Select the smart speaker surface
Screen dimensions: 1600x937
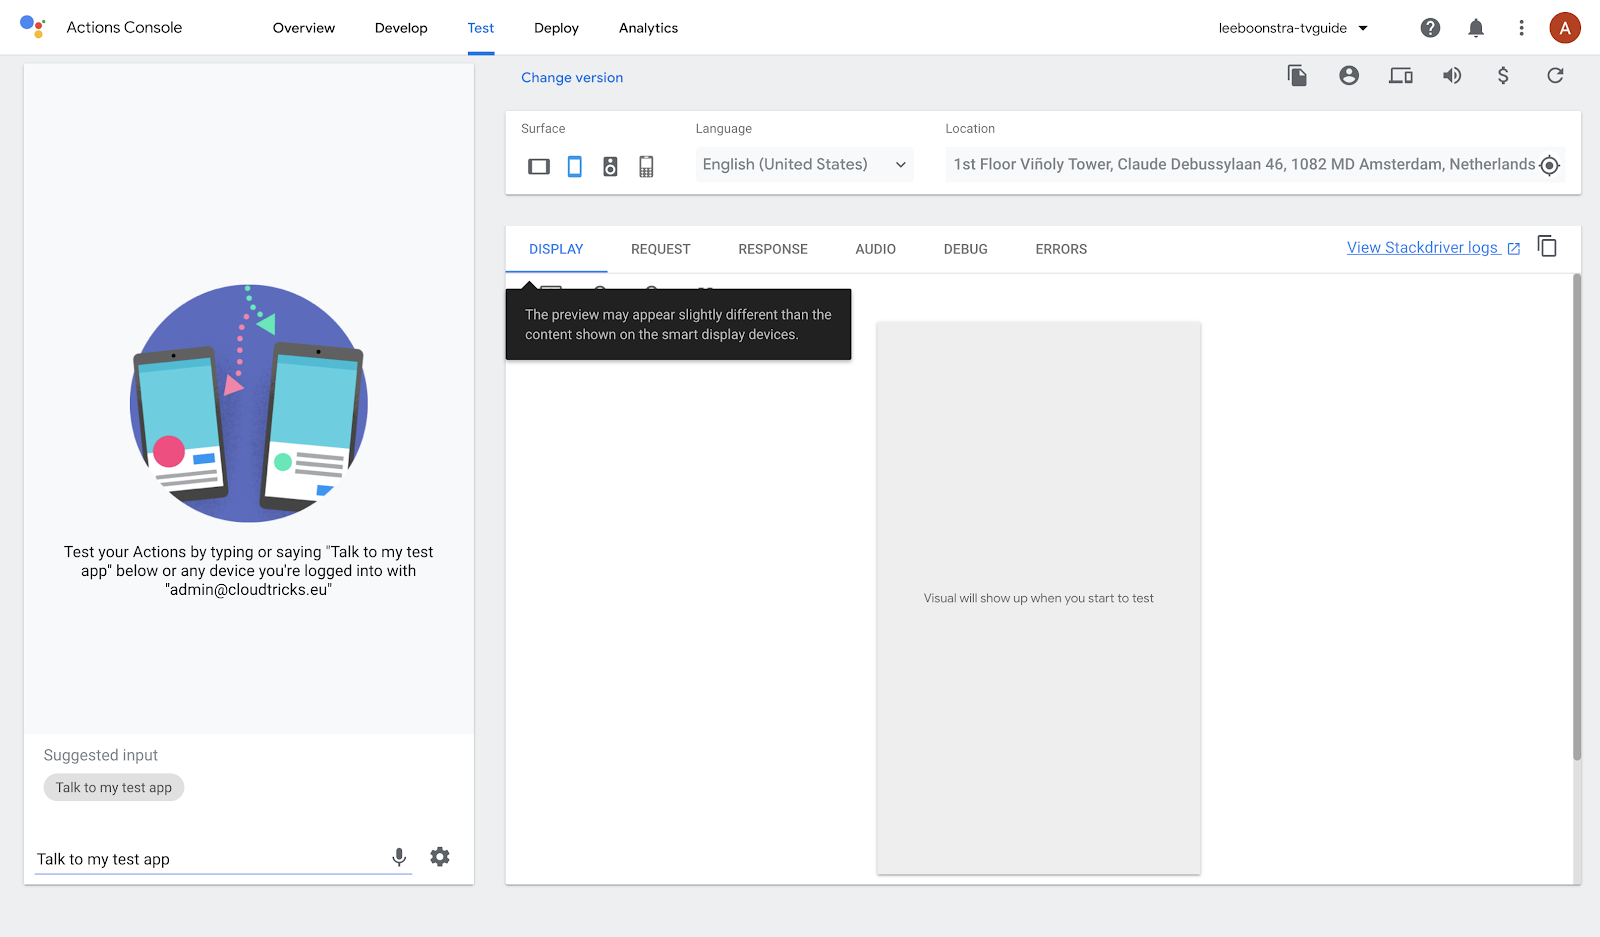pos(610,166)
